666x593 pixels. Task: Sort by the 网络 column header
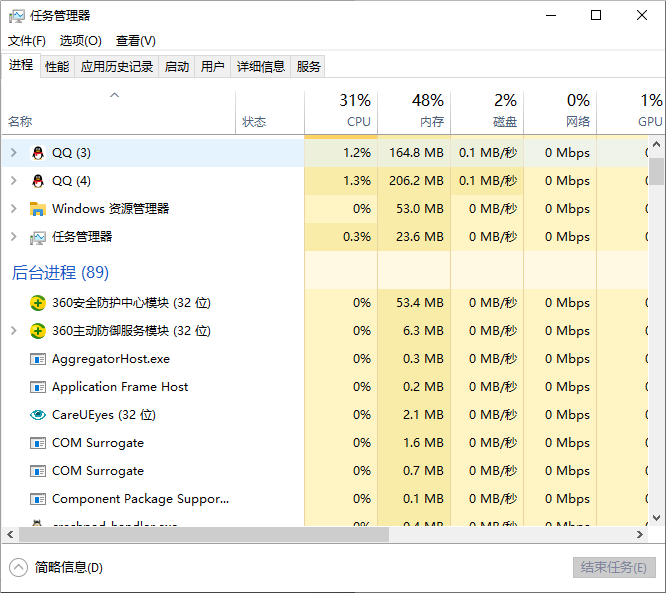click(560, 113)
